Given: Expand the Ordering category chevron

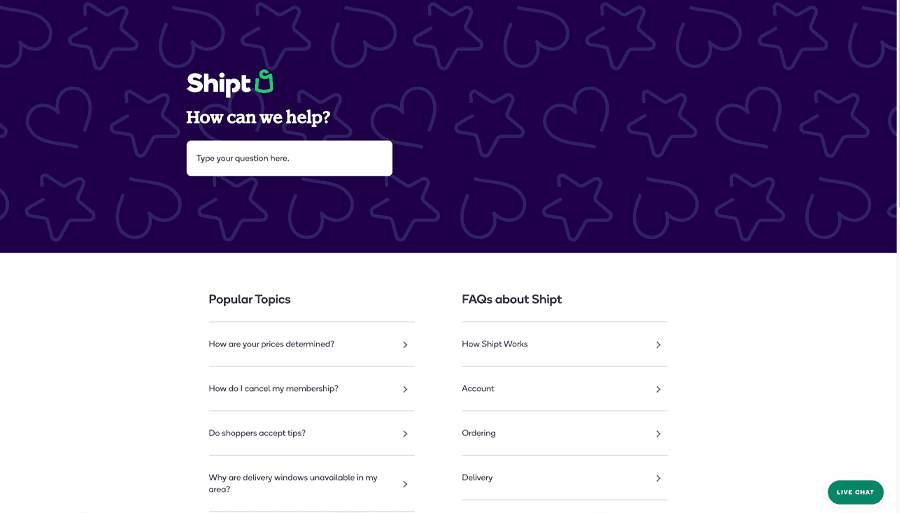Looking at the screenshot, I should 658,434.
